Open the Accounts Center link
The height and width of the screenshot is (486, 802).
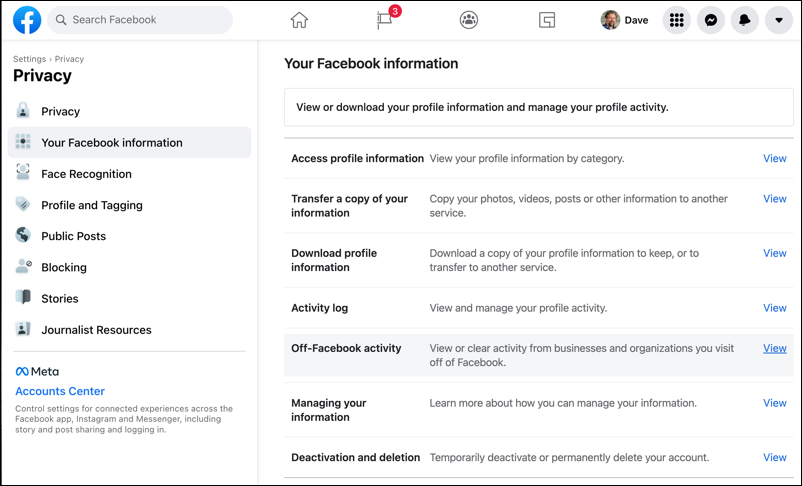click(60, 391)
